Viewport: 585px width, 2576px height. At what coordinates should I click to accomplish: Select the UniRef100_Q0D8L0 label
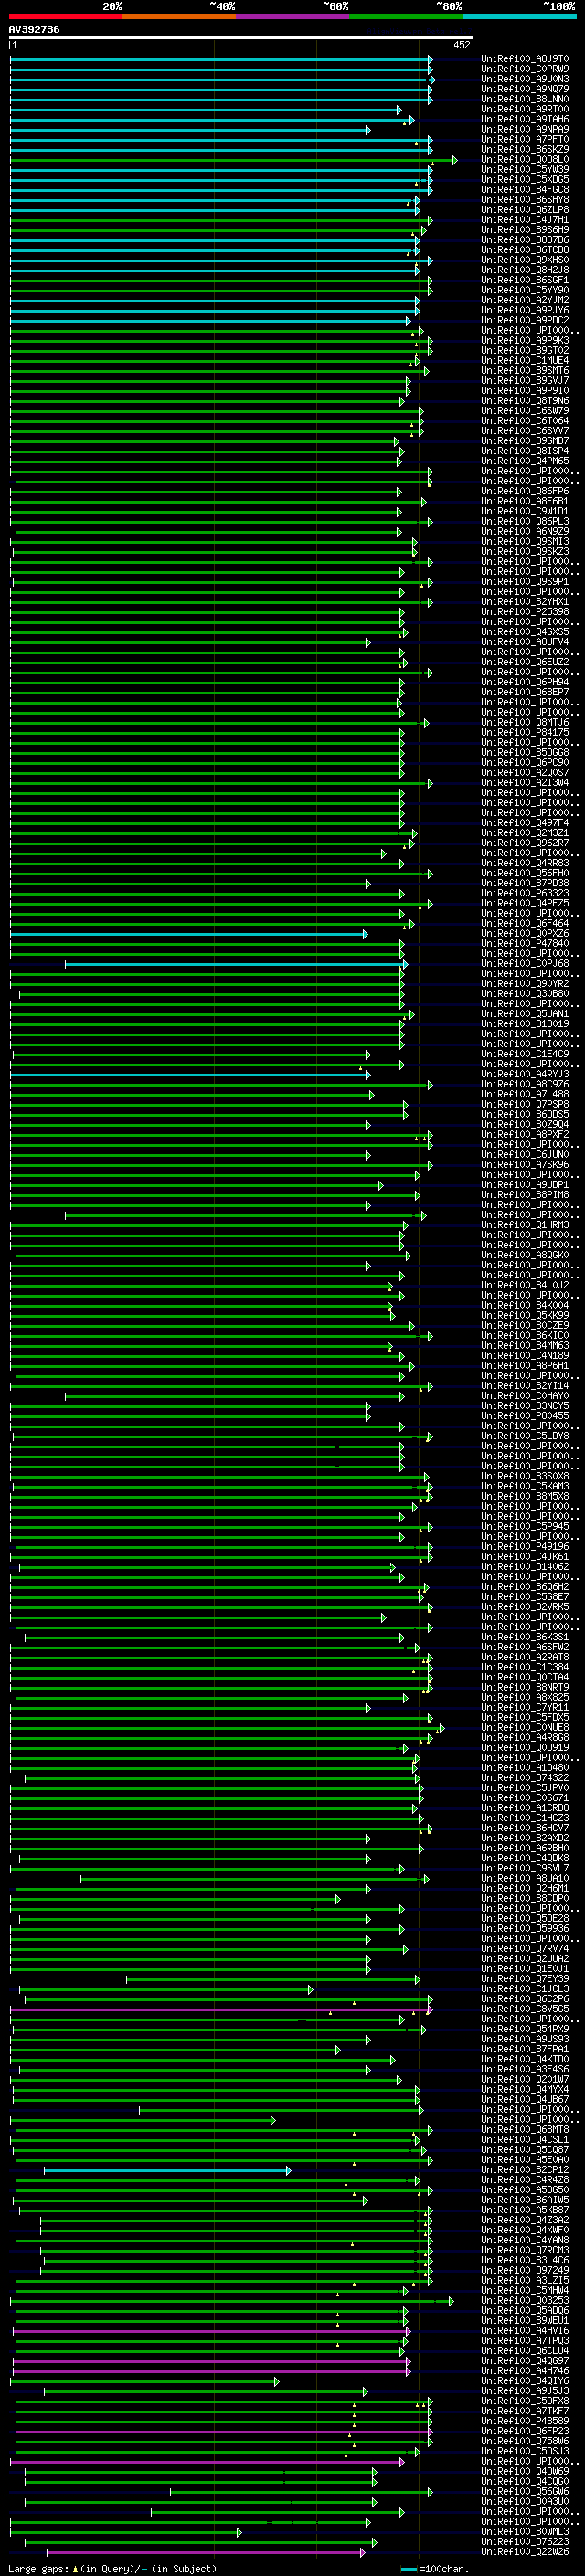tap(525, 159)
